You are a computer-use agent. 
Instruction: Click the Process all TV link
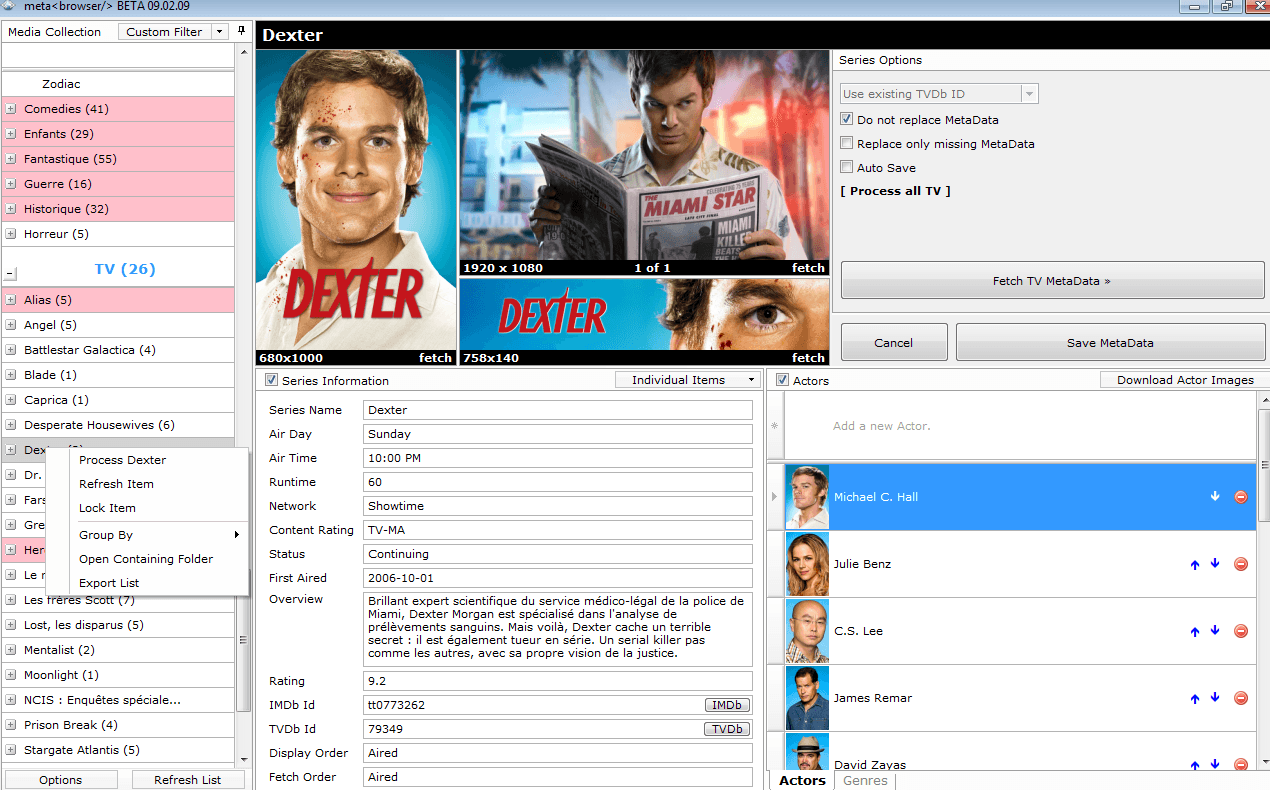click(x=895, y=191)
